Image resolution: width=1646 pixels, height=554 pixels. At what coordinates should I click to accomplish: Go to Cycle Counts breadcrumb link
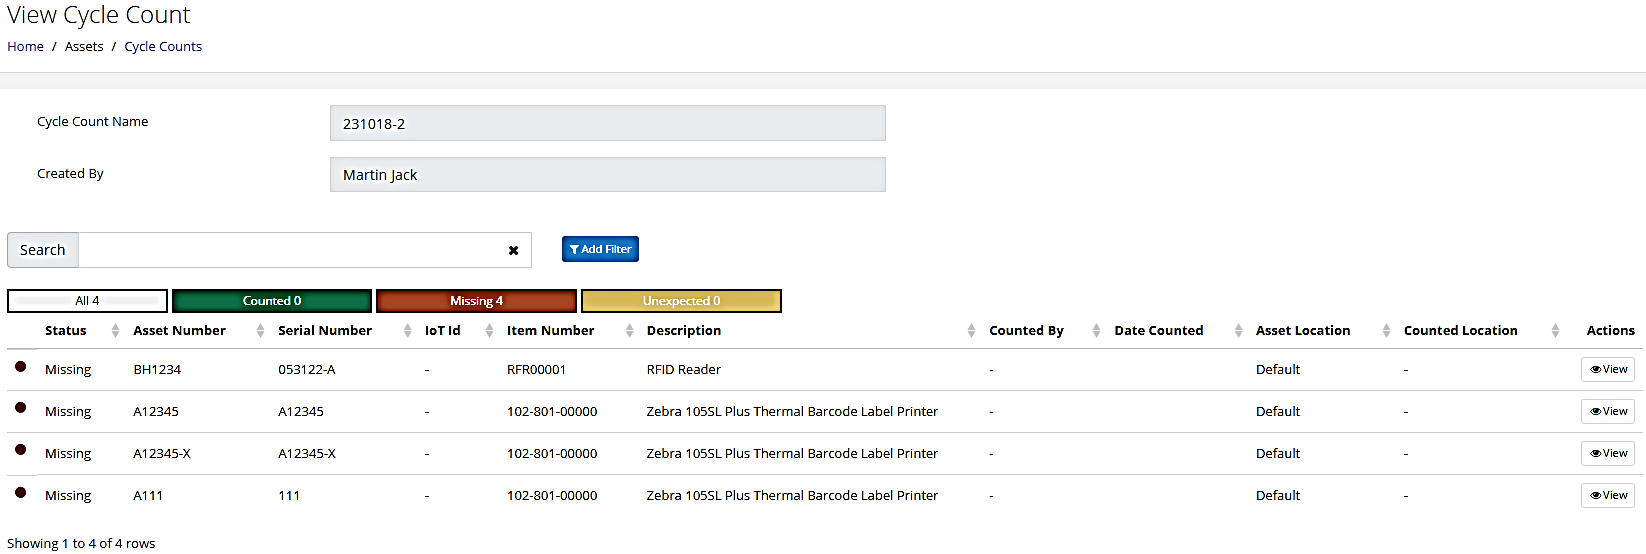[163, 46]
